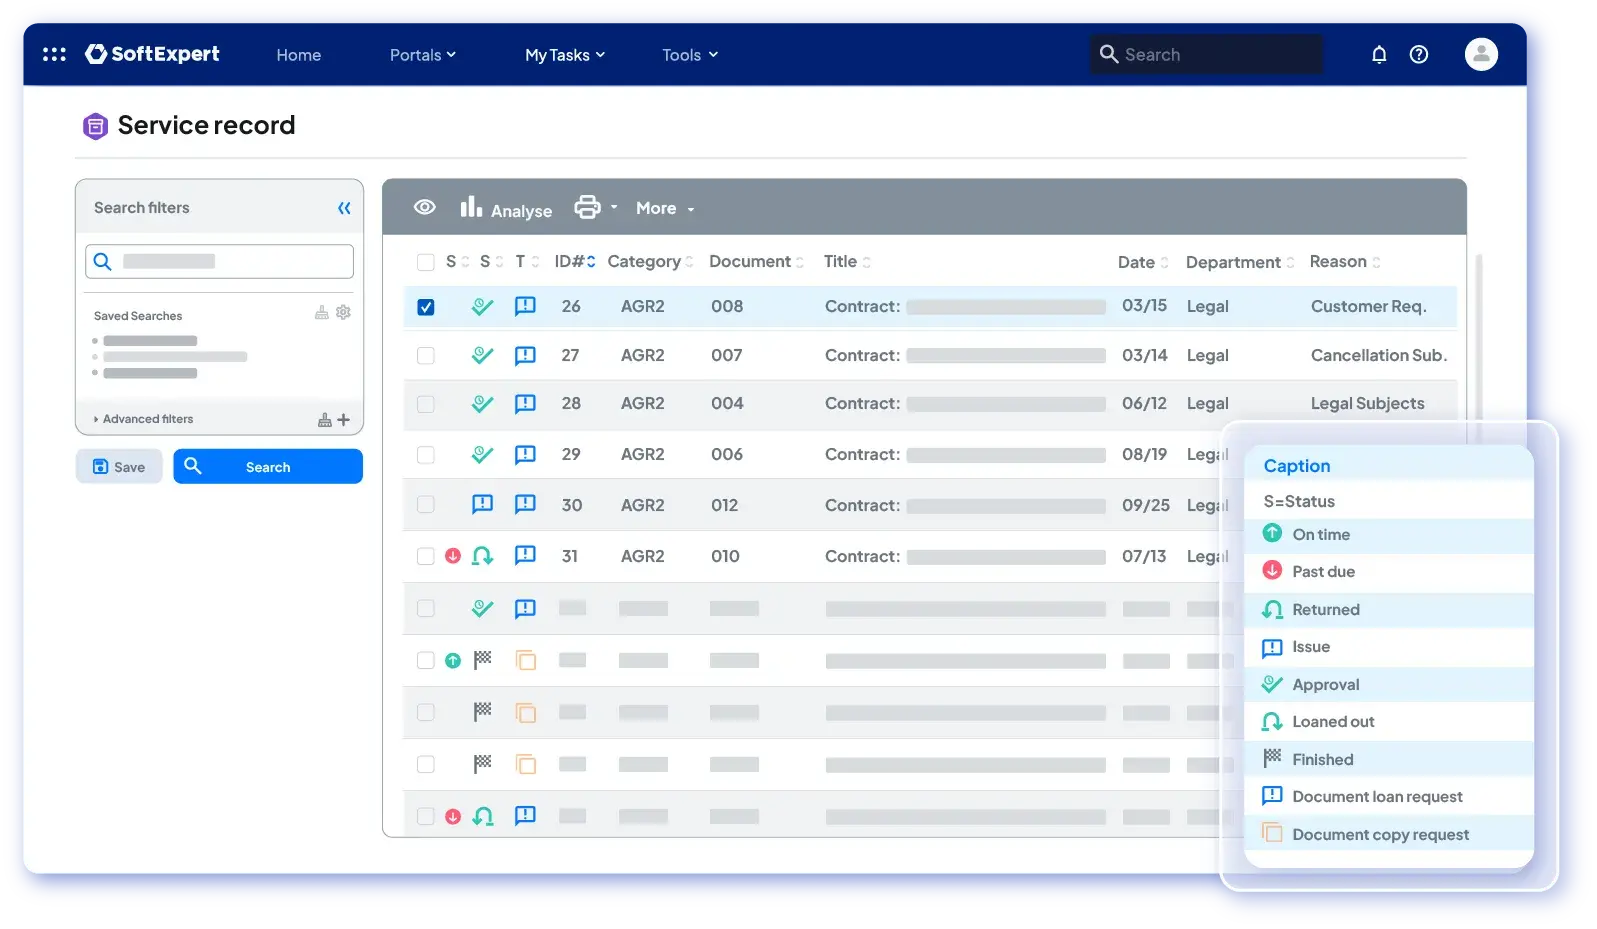
Task: Click the printer icon
Action: pos(587,207)
